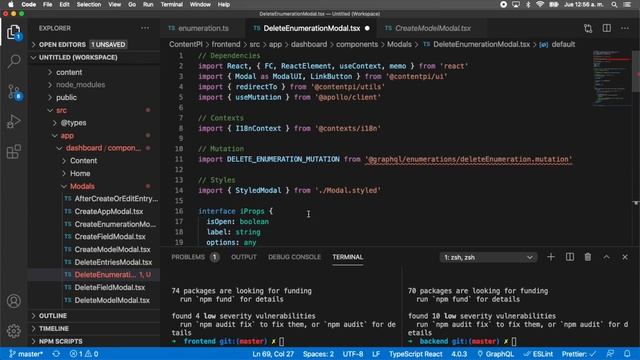Expand the node_modules folder
The width and height of the screenshot is (640, 360).
(x=80, y=85)
